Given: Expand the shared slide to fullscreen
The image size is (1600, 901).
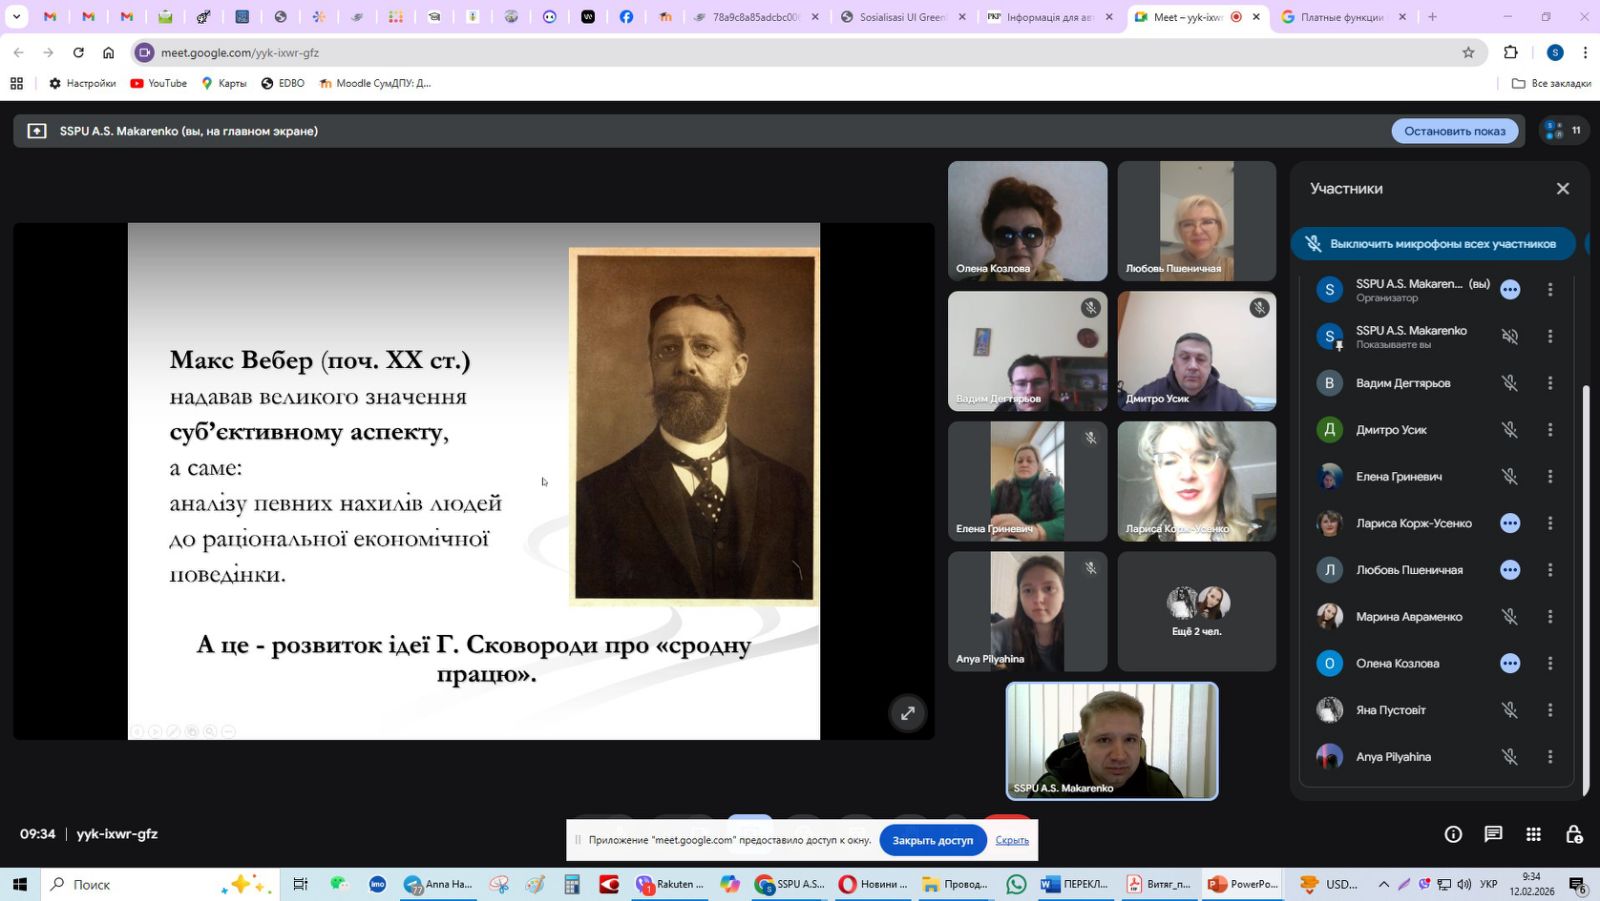Looking at the screenshot, I should (907, 713).
